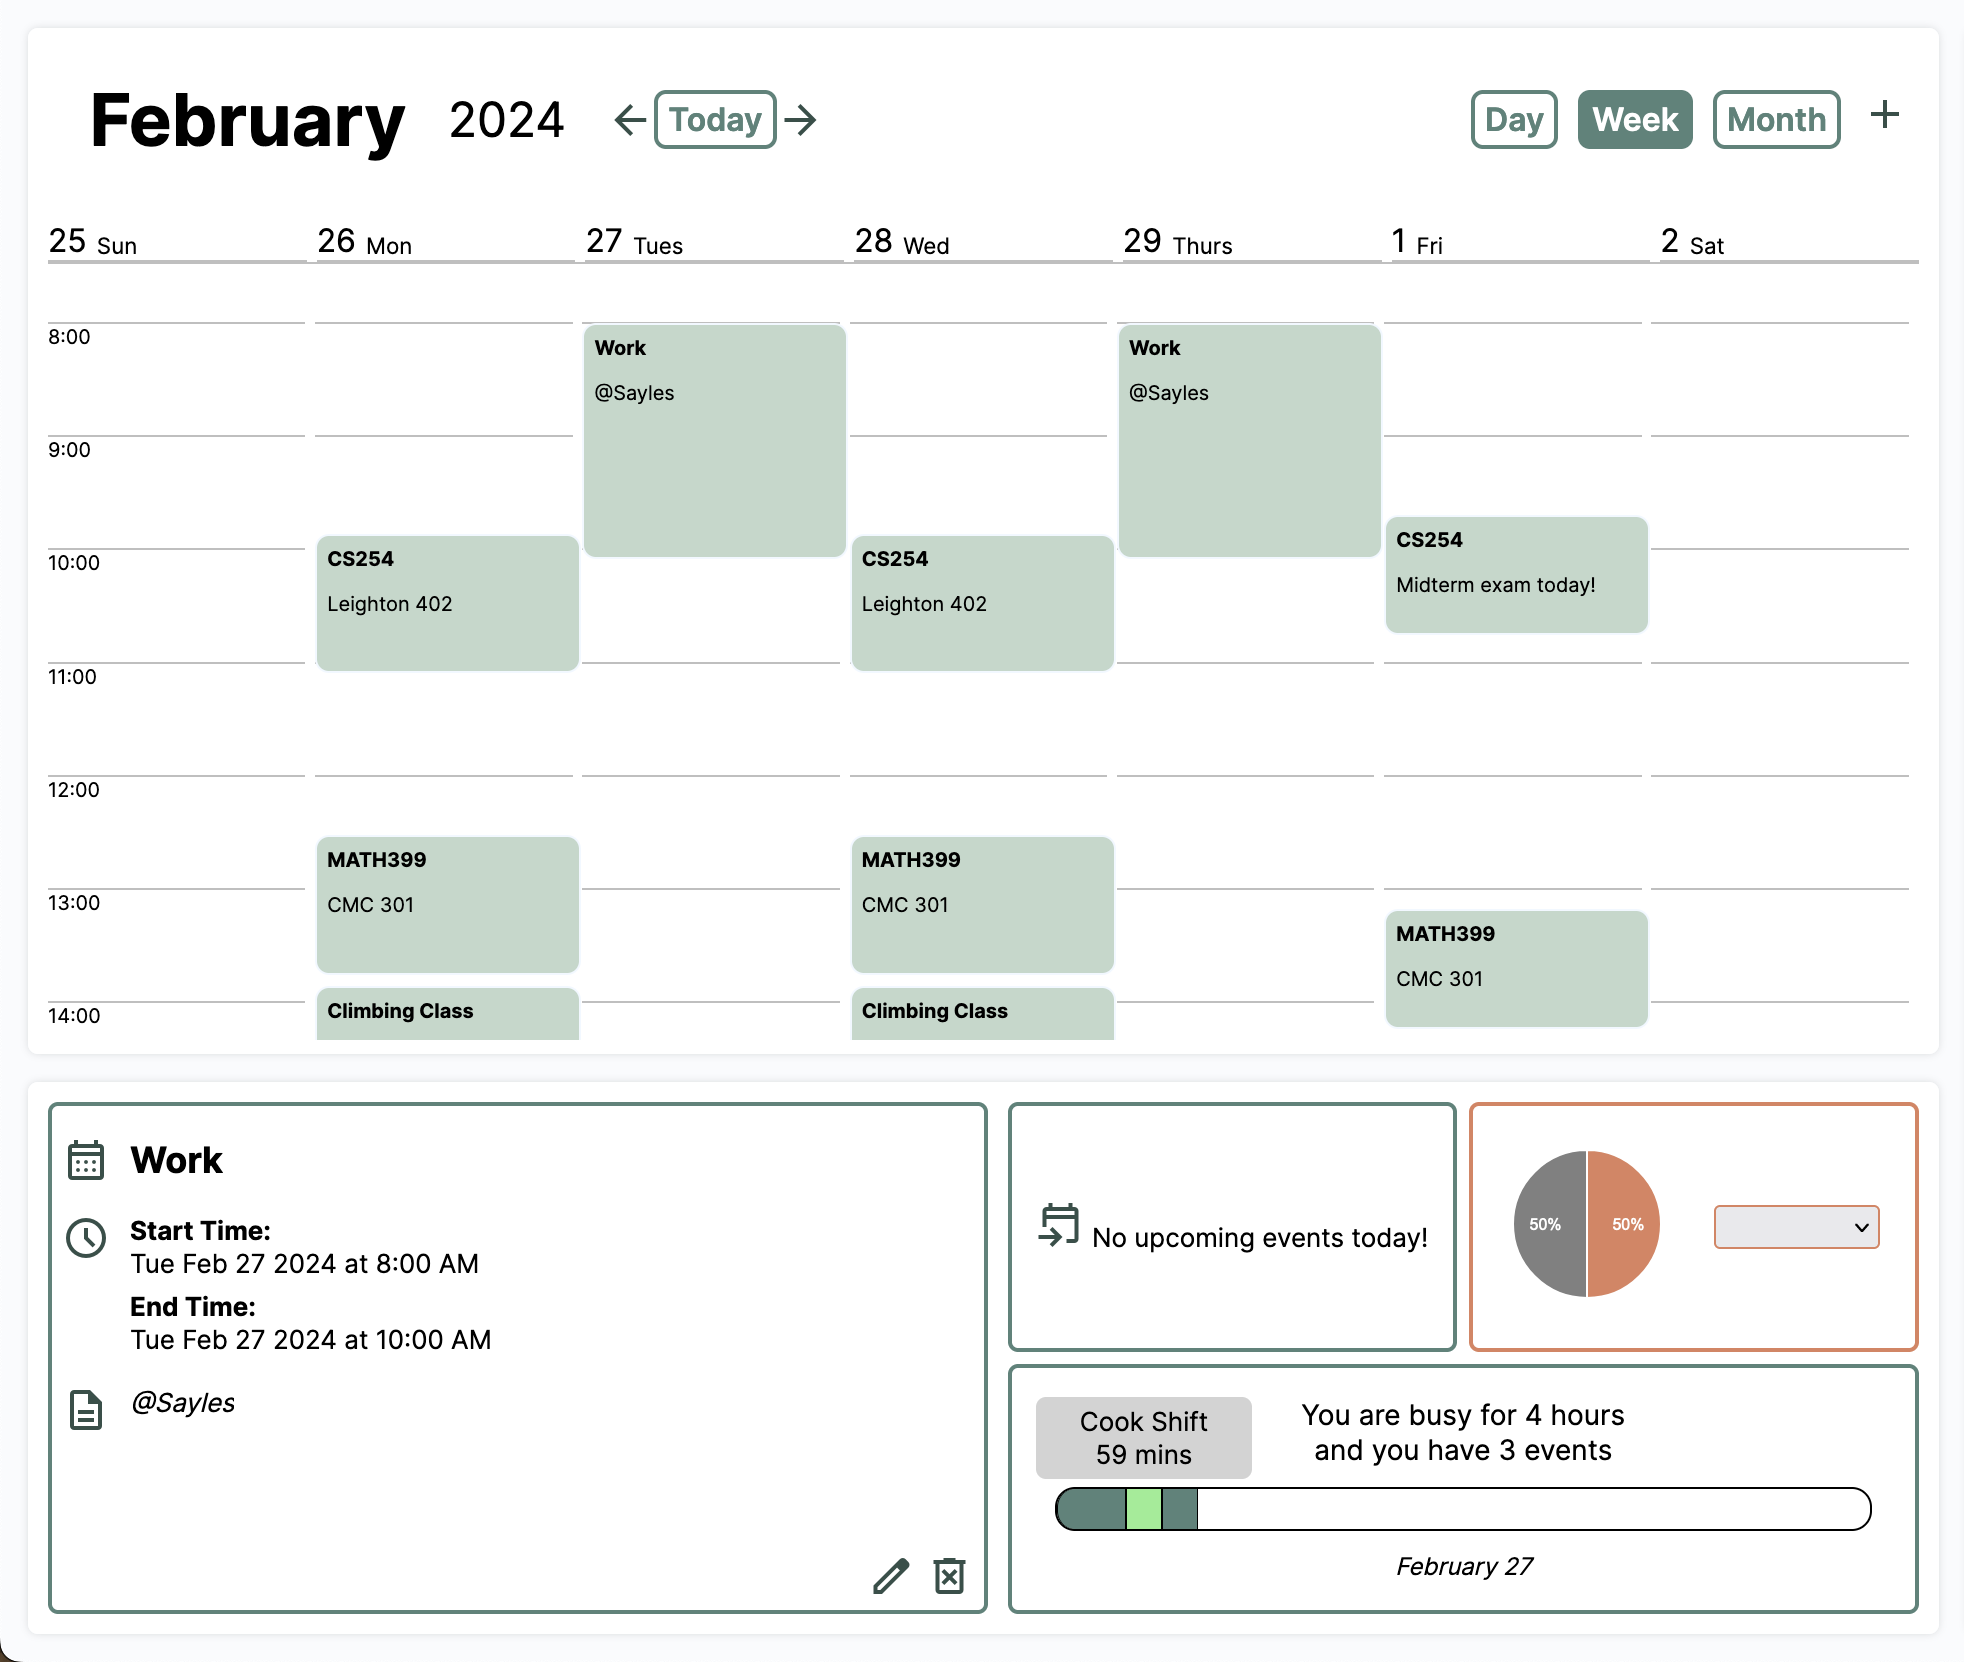Click the notes document icon by @Sayles
This screenshot has width=1964, height=1662.
pos(86,1409)
